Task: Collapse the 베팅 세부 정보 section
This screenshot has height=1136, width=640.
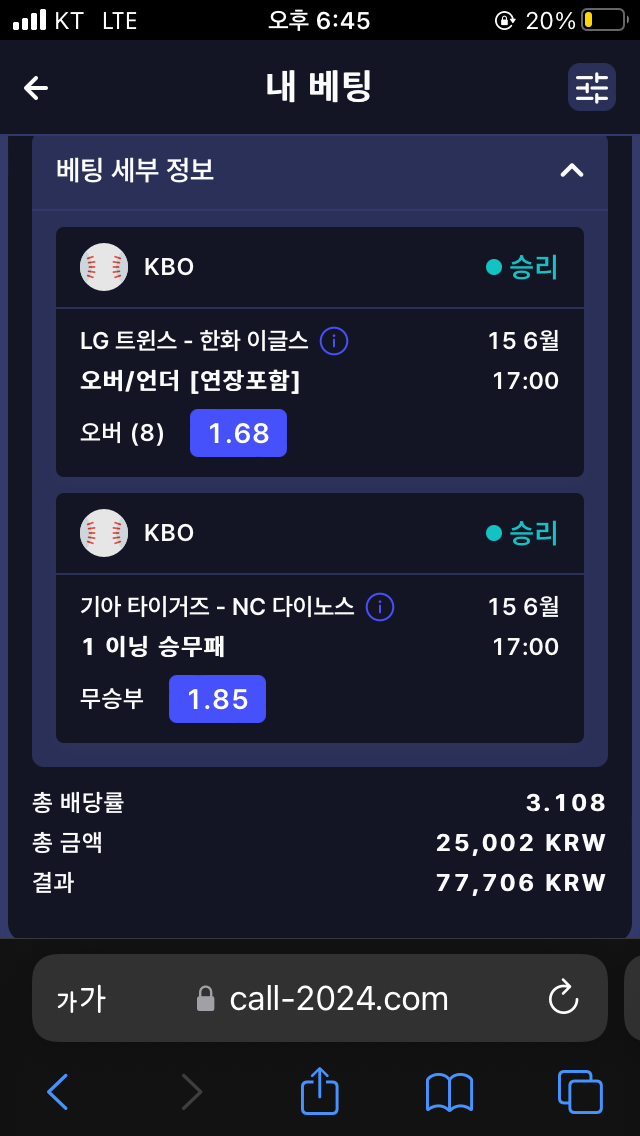Action: click(x=571, y=171)
